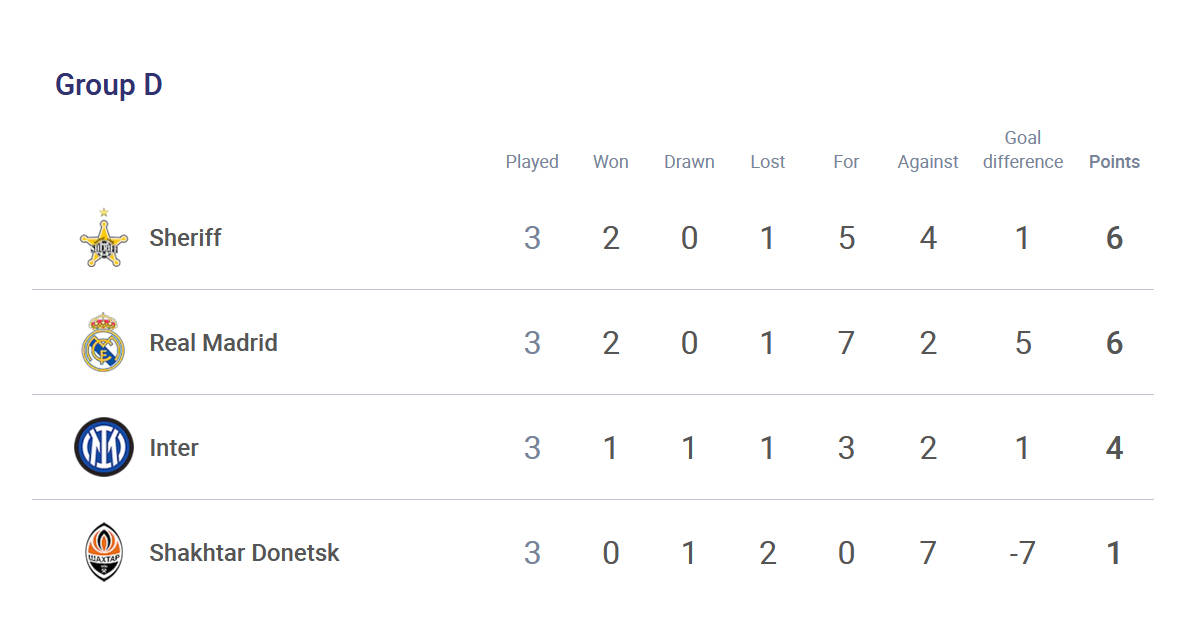Click Sheriff's points value of 6
The image size is (1177, 629).
(1114, 239)
